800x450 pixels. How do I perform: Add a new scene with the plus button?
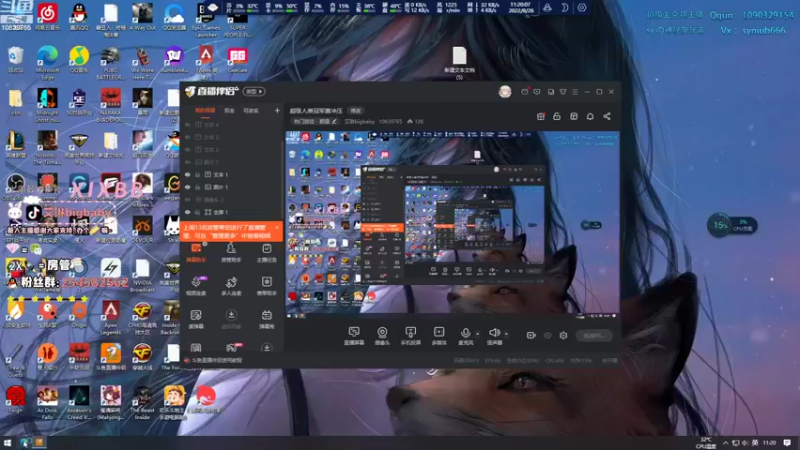point(277,110)
